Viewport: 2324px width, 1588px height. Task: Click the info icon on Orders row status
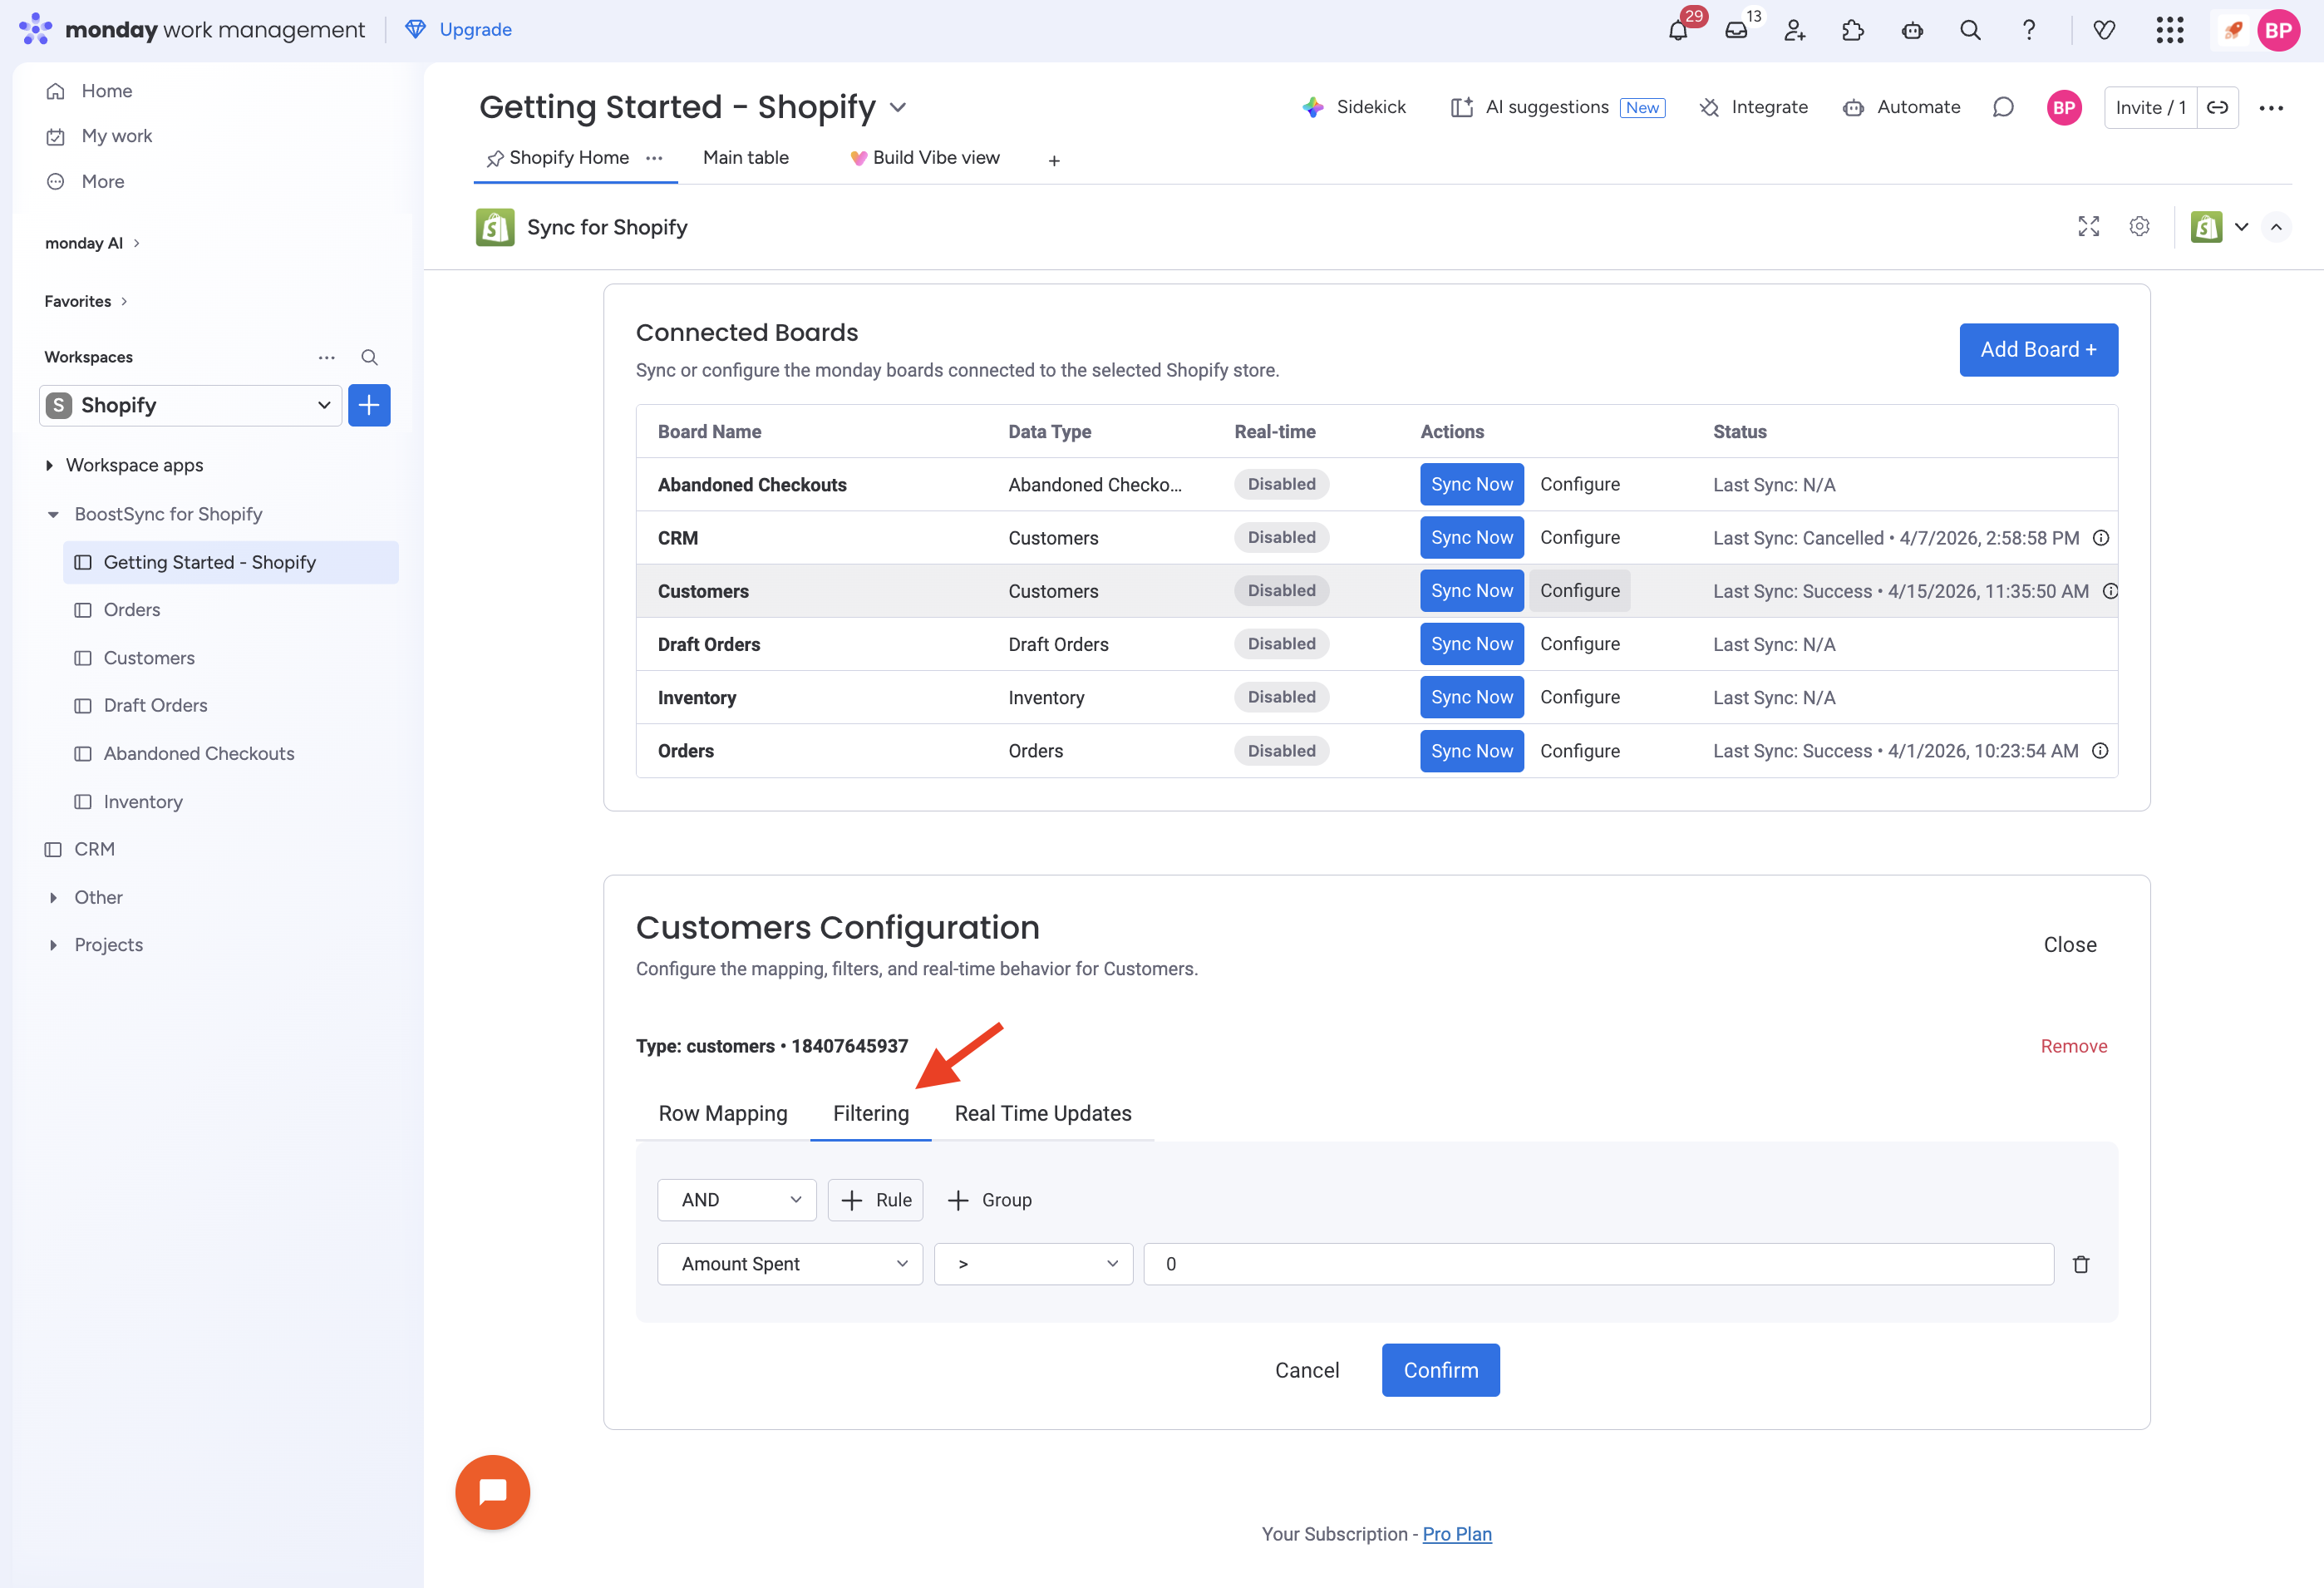[x=2100, y=751]
